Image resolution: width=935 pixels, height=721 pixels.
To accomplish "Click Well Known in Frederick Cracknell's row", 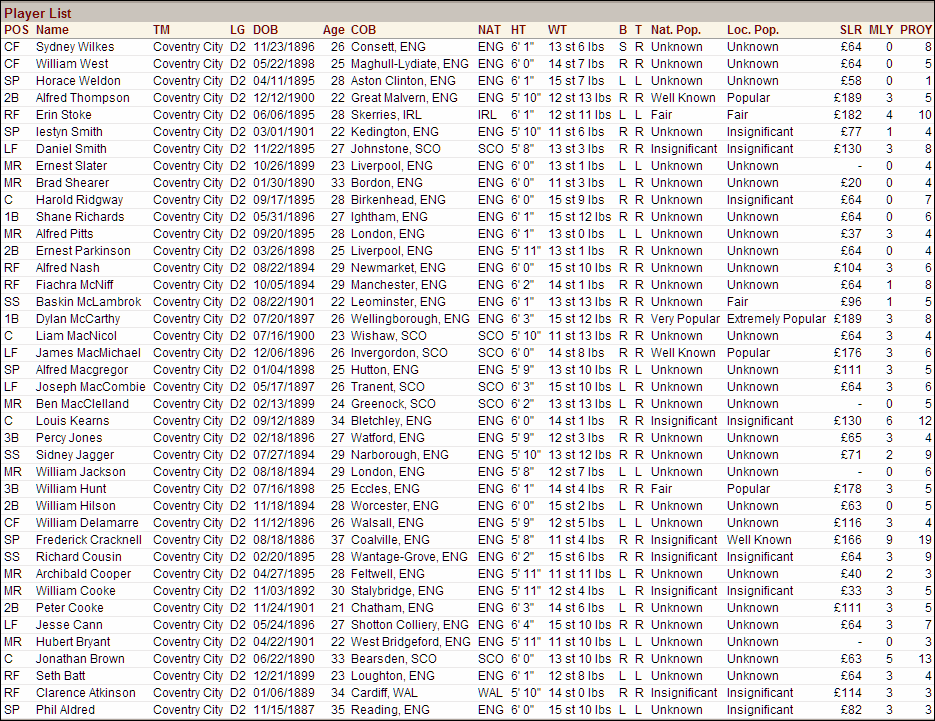I will tap(759, 540).
